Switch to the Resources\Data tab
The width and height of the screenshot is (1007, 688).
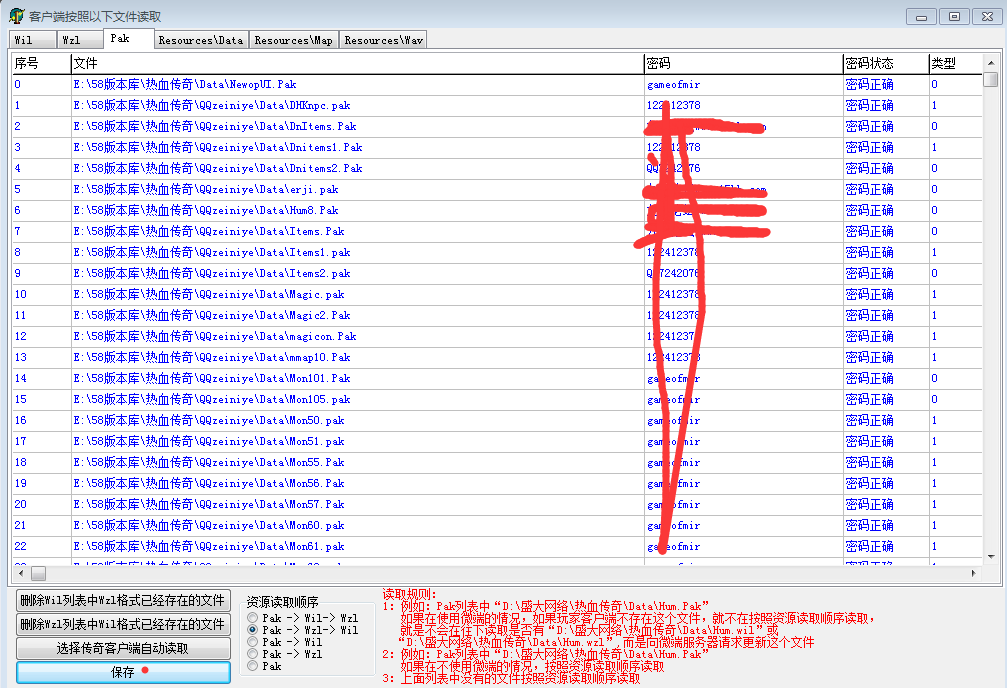coord(200,40)
